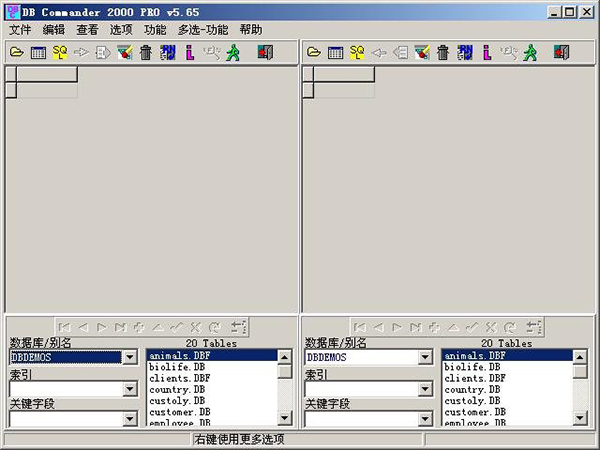
Task: Expand the left DBDEMOS database alias dropdown
Action: pyautogui.click(x=129, y=357)
